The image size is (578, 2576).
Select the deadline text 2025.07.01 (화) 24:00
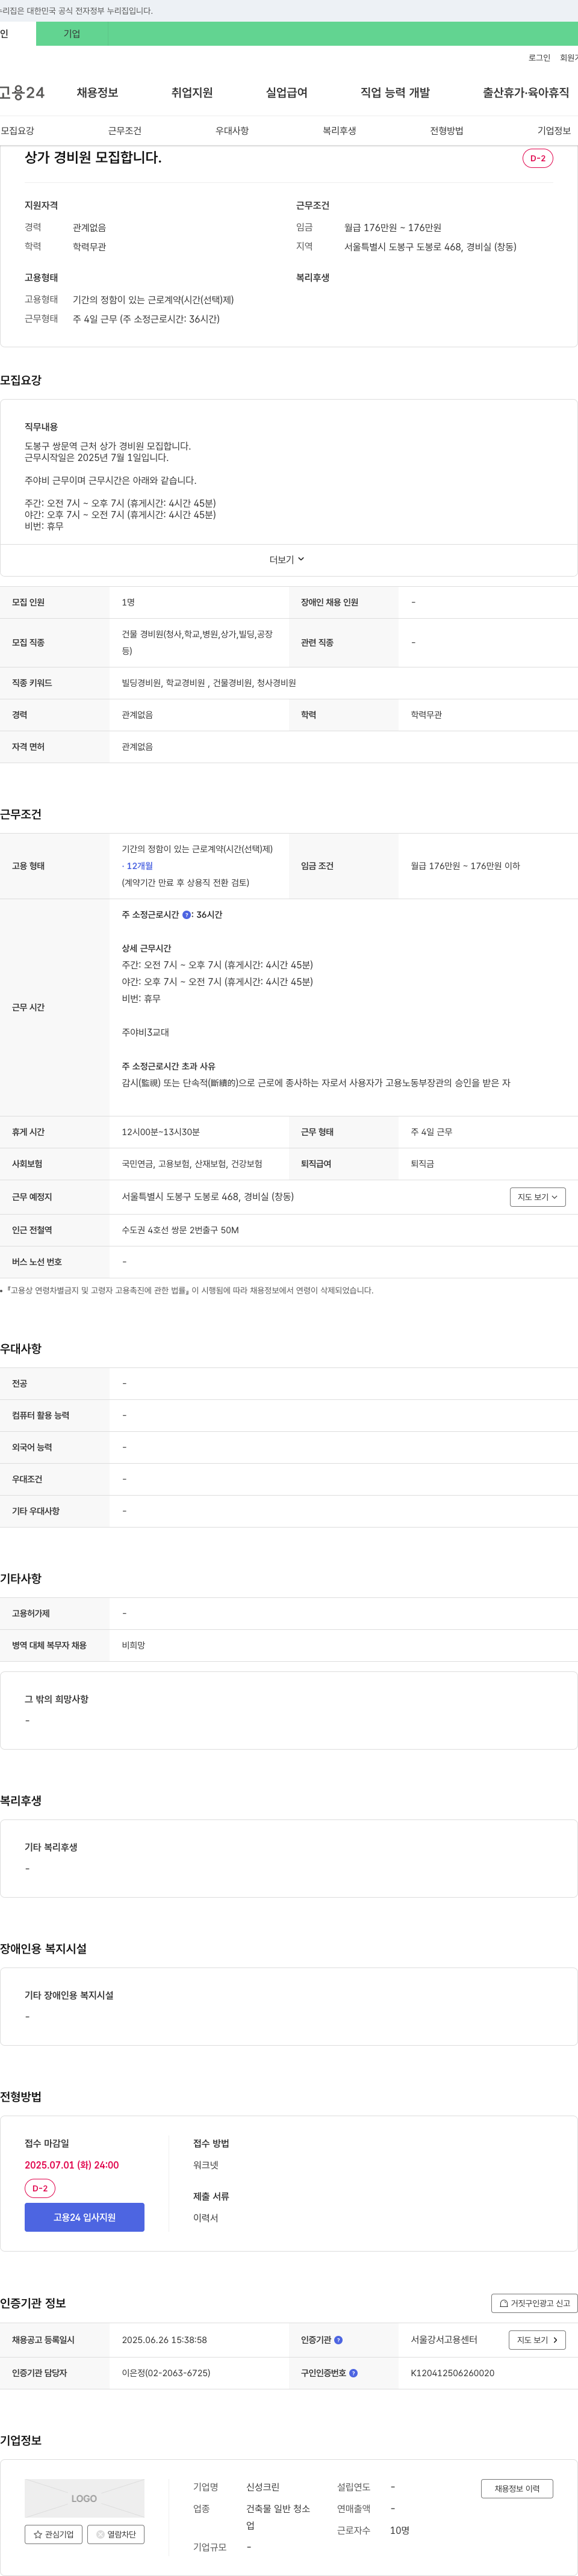72,2165
